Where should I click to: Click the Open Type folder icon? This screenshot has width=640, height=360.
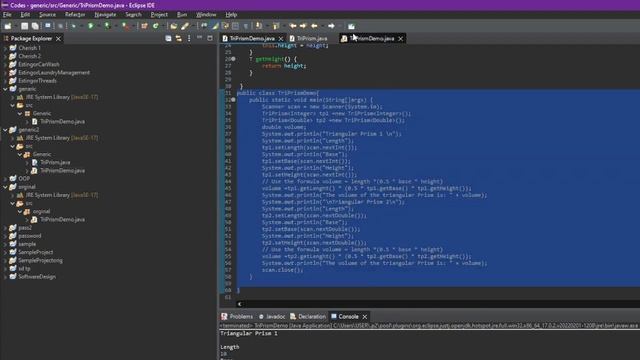point(173,26)
